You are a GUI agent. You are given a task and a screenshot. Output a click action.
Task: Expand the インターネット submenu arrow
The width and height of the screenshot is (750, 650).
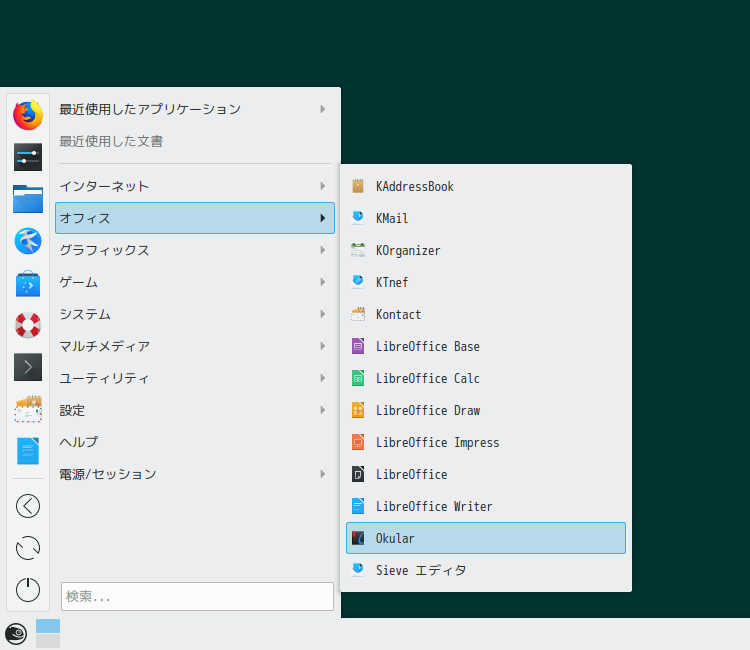323,186
